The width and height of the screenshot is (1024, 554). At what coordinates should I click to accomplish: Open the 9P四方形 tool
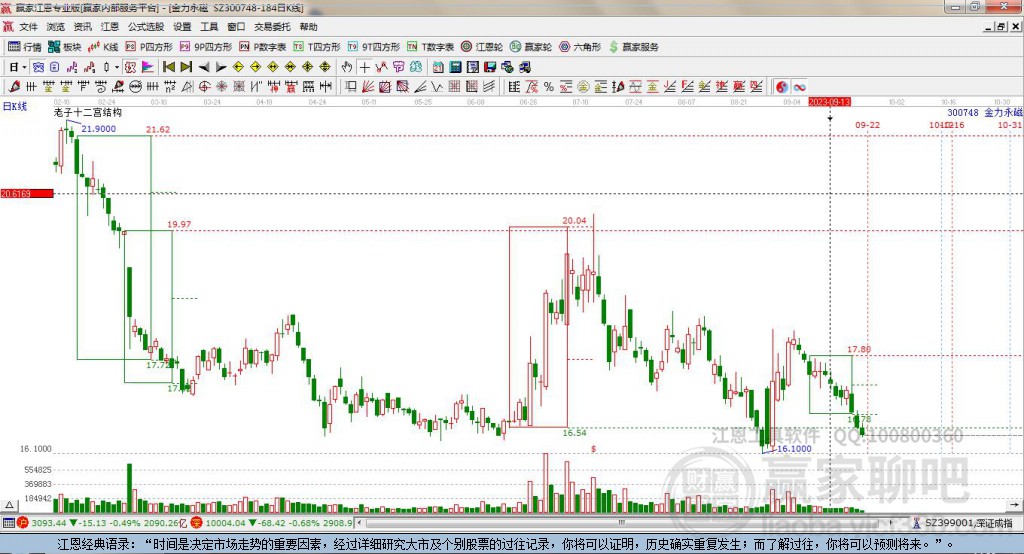click(206, 46)
